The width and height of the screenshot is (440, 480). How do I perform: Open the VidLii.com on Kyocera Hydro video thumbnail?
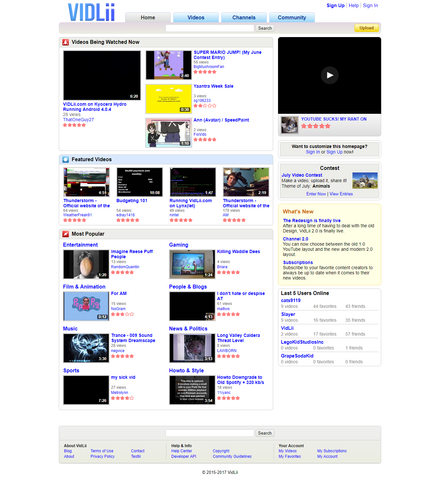click(102, 76)
